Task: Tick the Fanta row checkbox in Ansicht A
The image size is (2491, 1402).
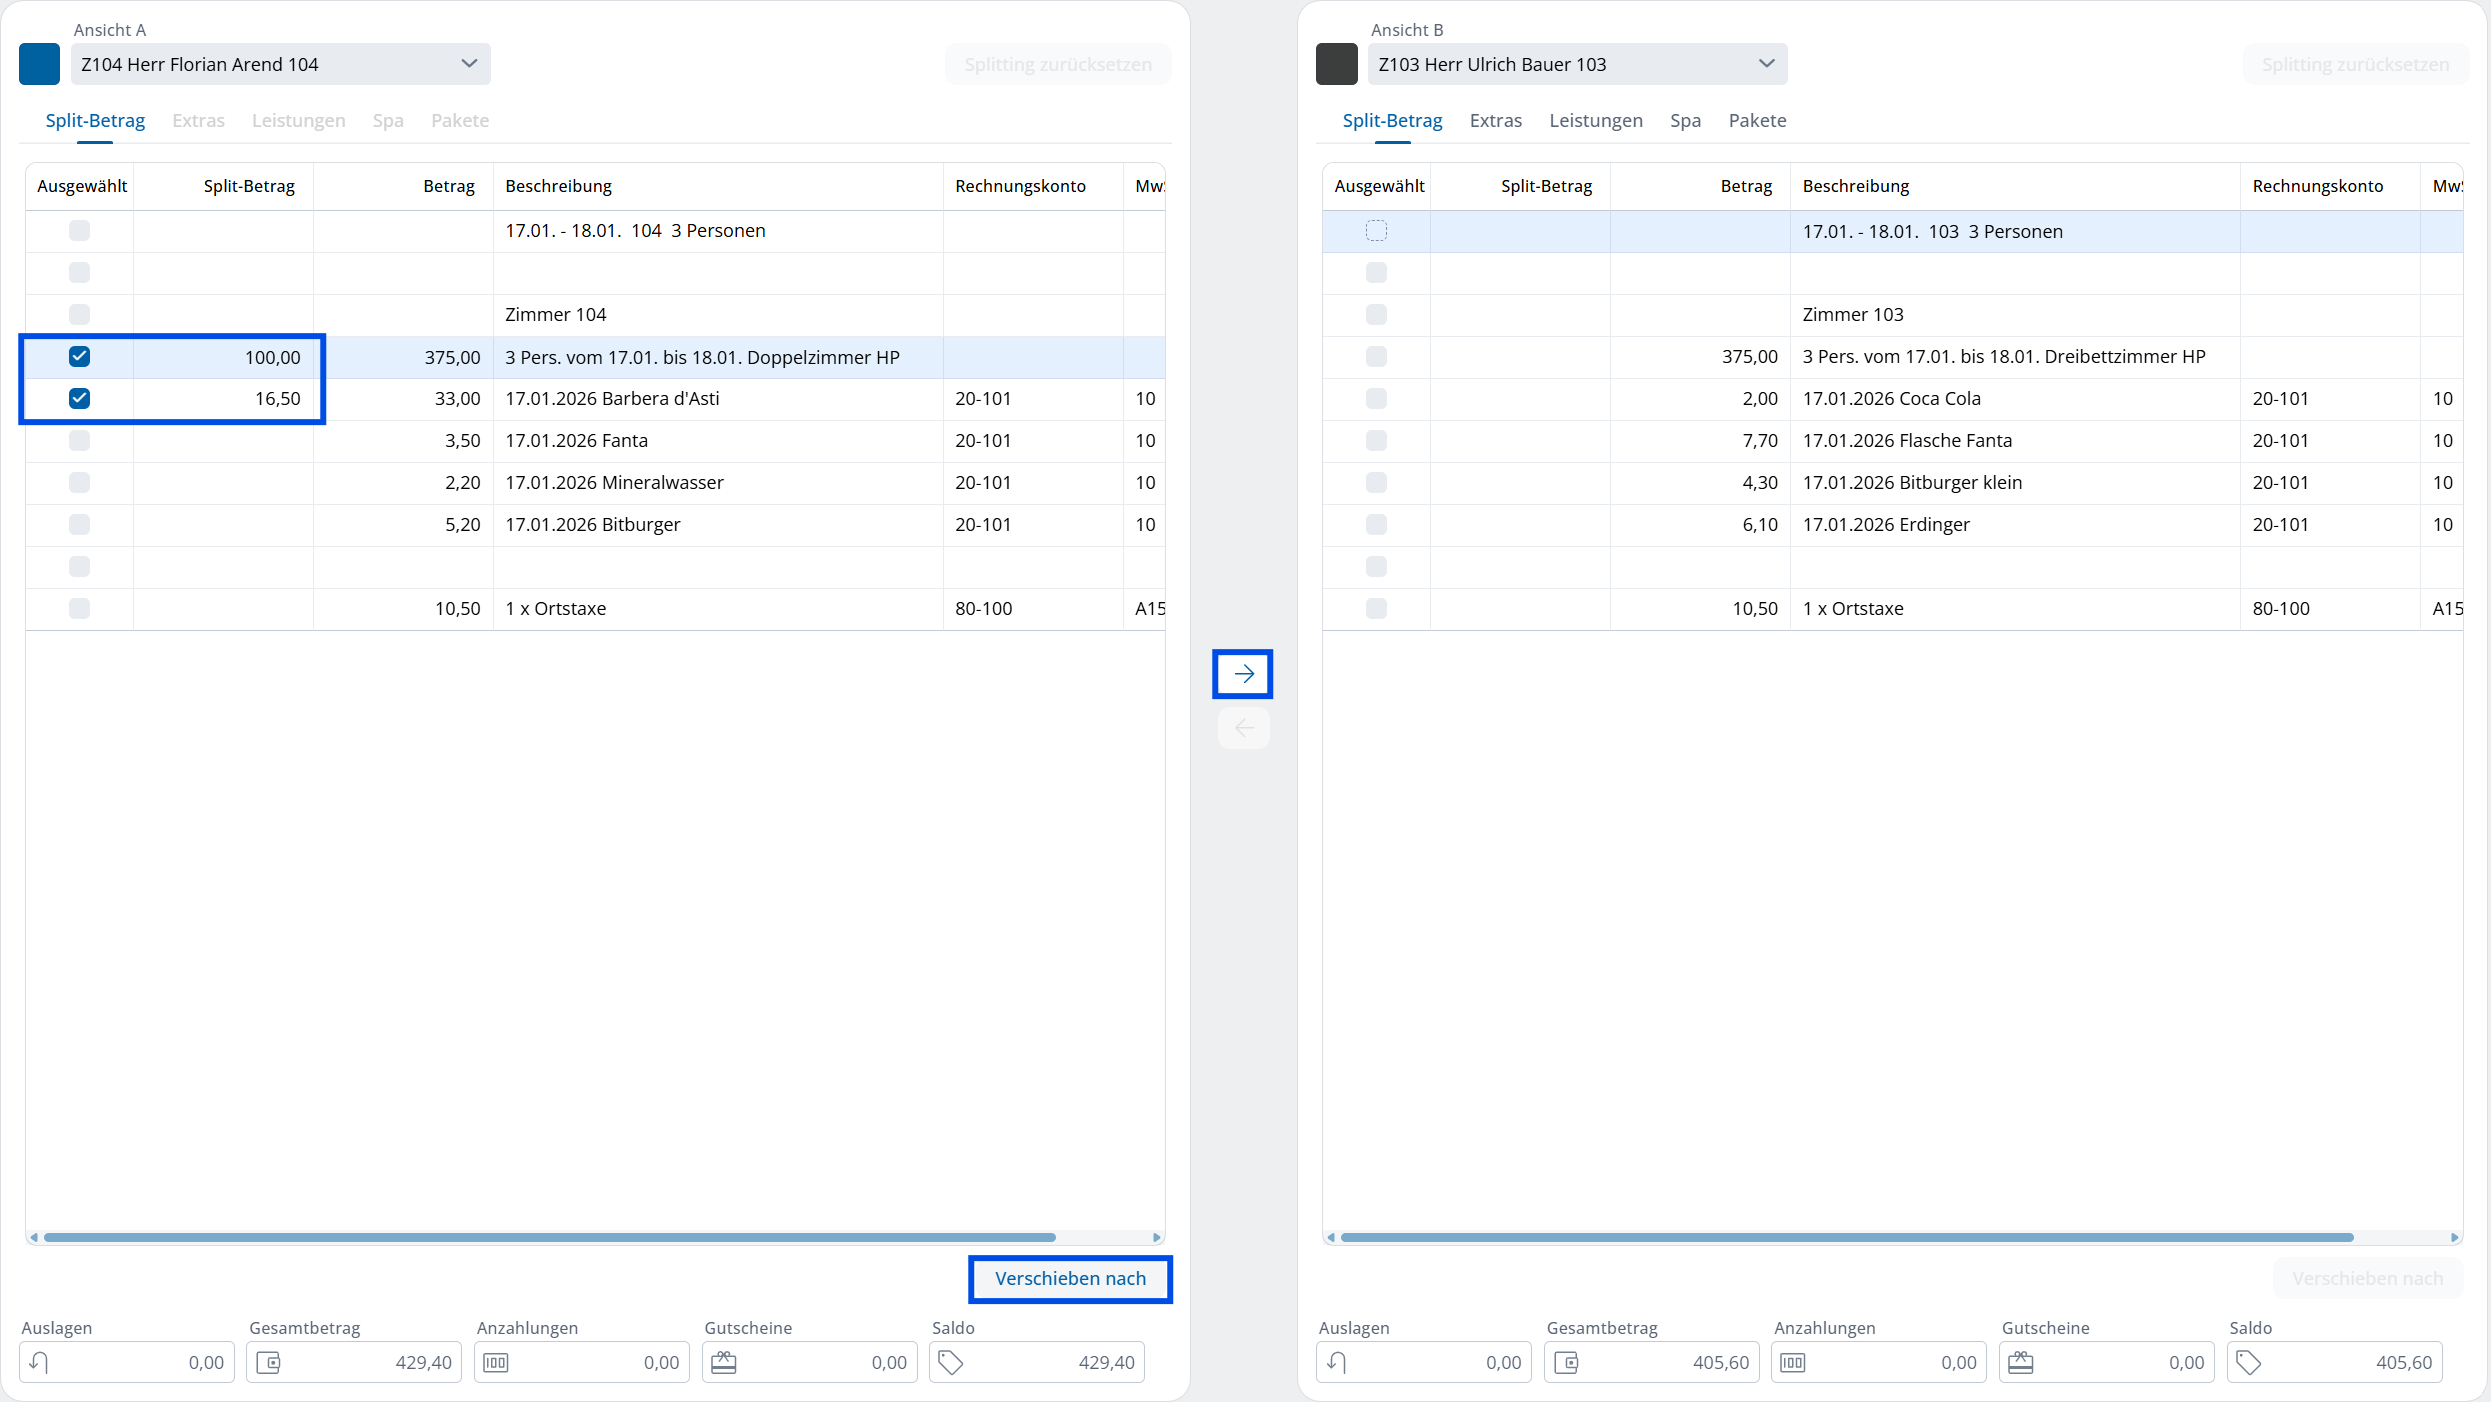Action: pos(79,440)
